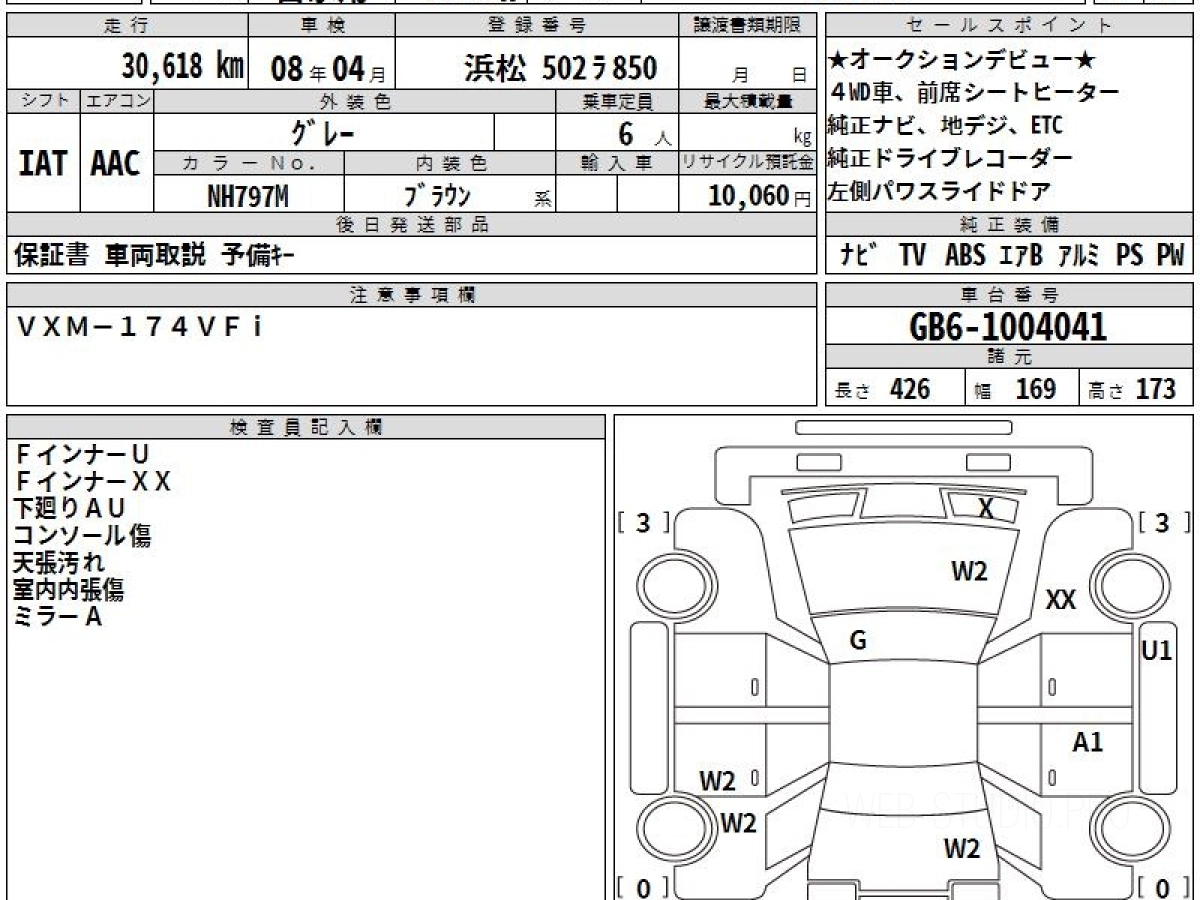Select the 諸元 header

[x=1010, y=357]
